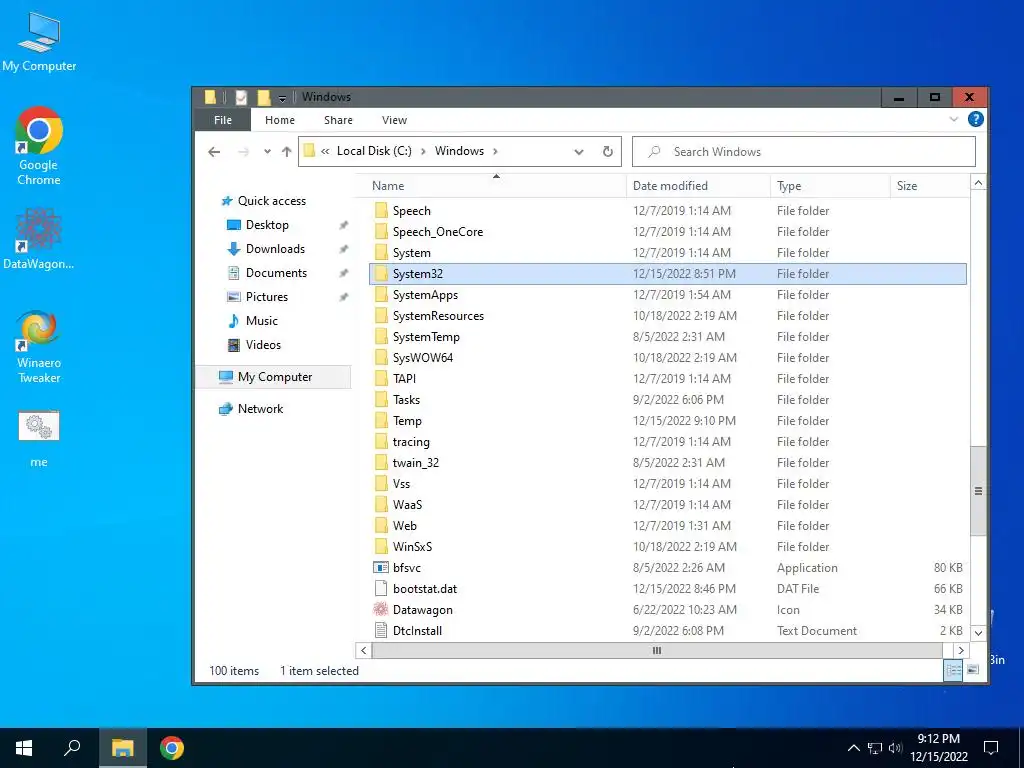
Task: Open Explorer help question mark icon
Action: 976,119
